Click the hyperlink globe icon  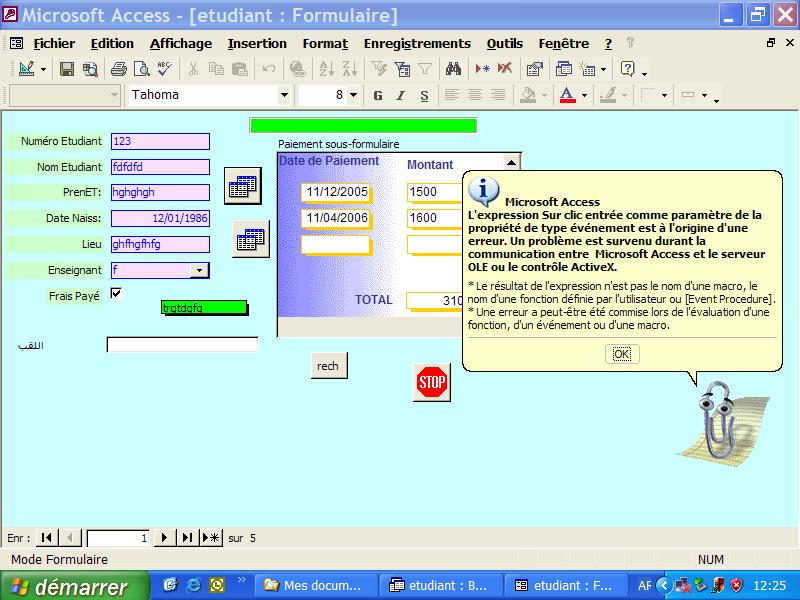click(297, 69)
